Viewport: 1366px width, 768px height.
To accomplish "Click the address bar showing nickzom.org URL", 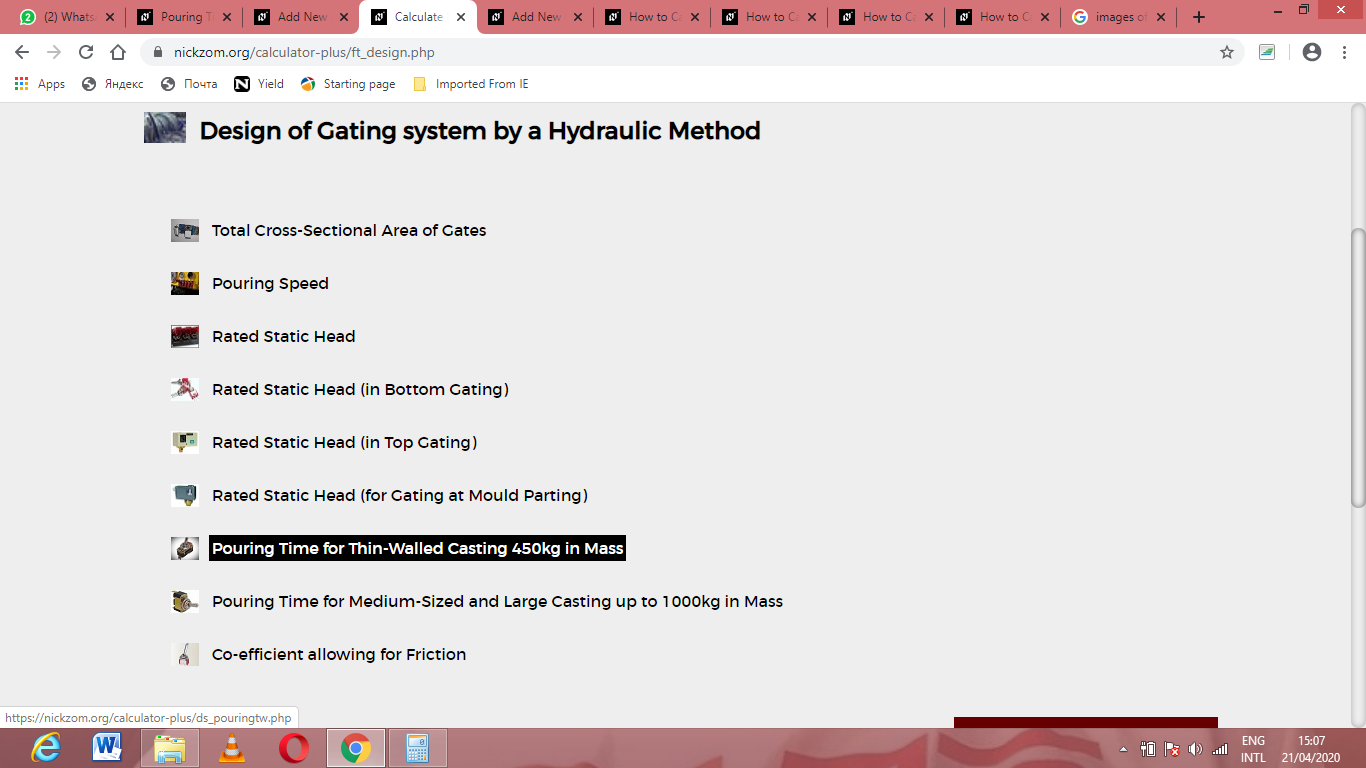I will tap(690, 52).
